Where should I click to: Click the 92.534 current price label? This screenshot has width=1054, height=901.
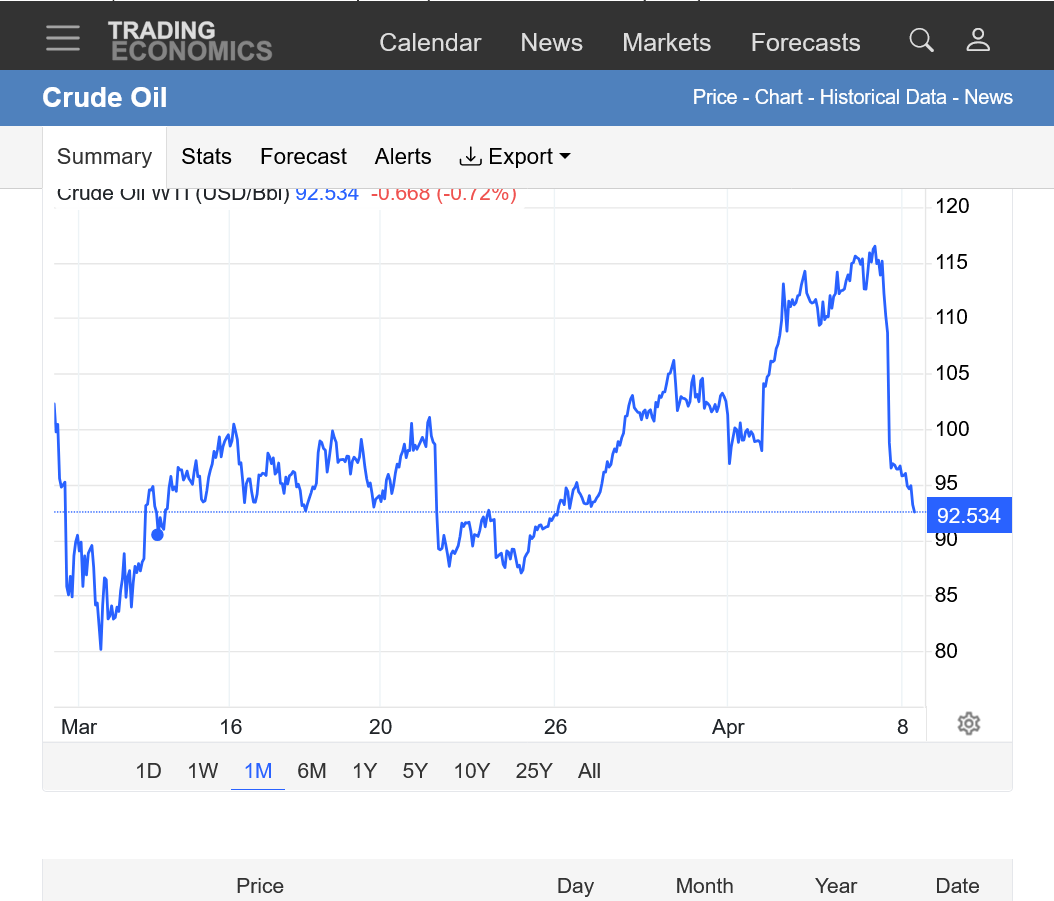(x=969, y=516)
